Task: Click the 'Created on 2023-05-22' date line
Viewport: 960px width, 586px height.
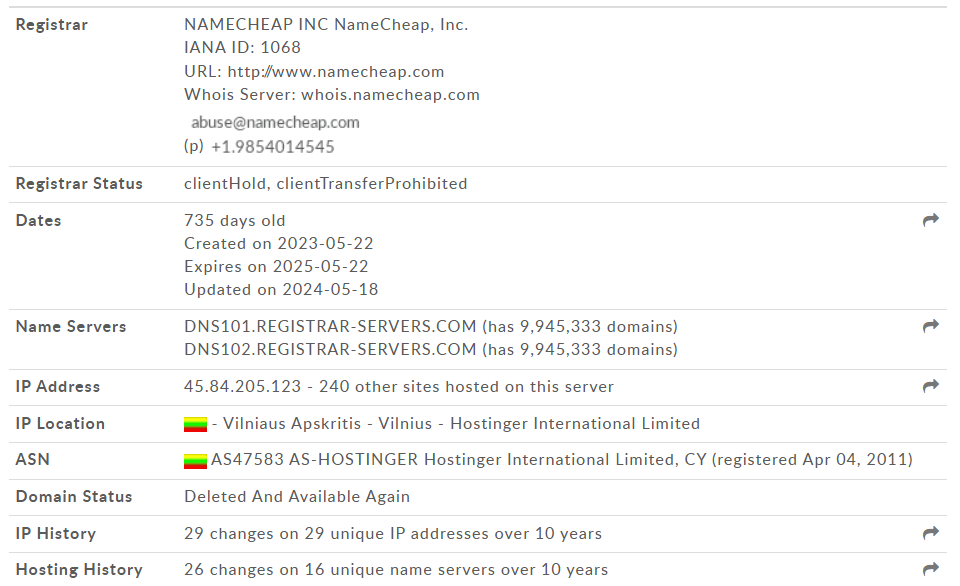Action: coord(279,244)
